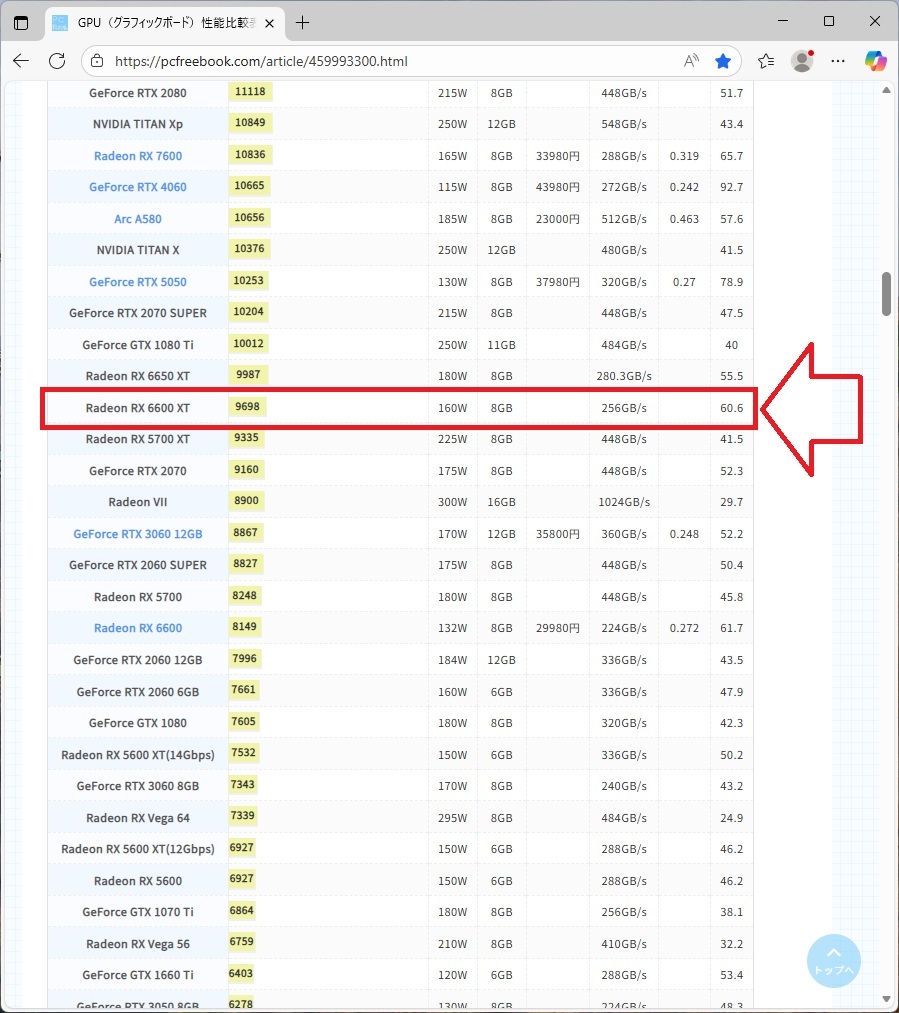Click the 295W power of RX Vega 64
The image size is (899, 1013).
click(x=452, y=818)
